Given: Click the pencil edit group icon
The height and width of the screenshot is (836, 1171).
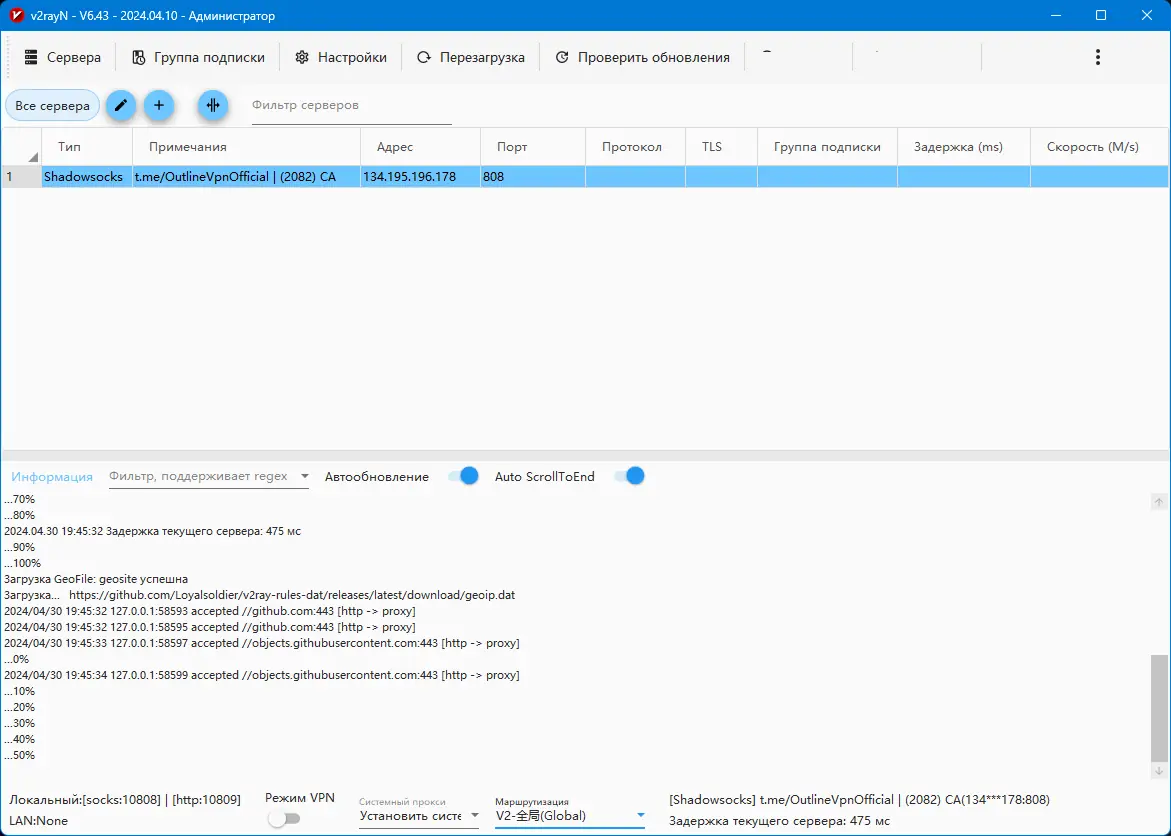Looking at the screenshot, I should [x=121, y=106].
